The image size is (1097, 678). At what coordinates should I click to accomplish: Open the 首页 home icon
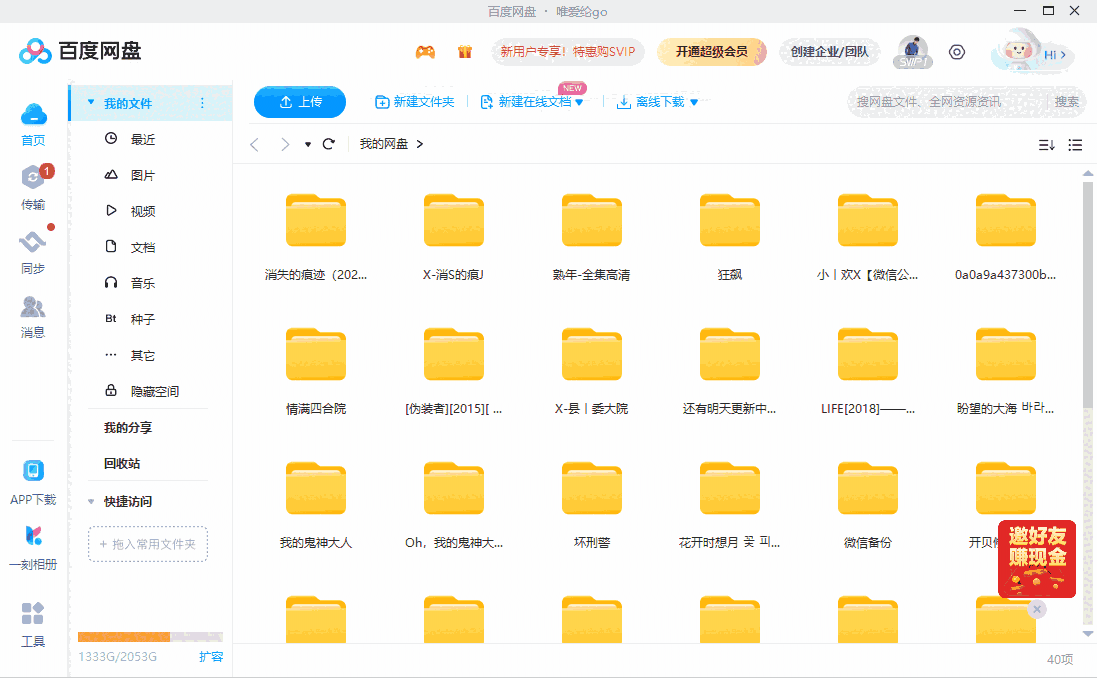coord(33,122)
